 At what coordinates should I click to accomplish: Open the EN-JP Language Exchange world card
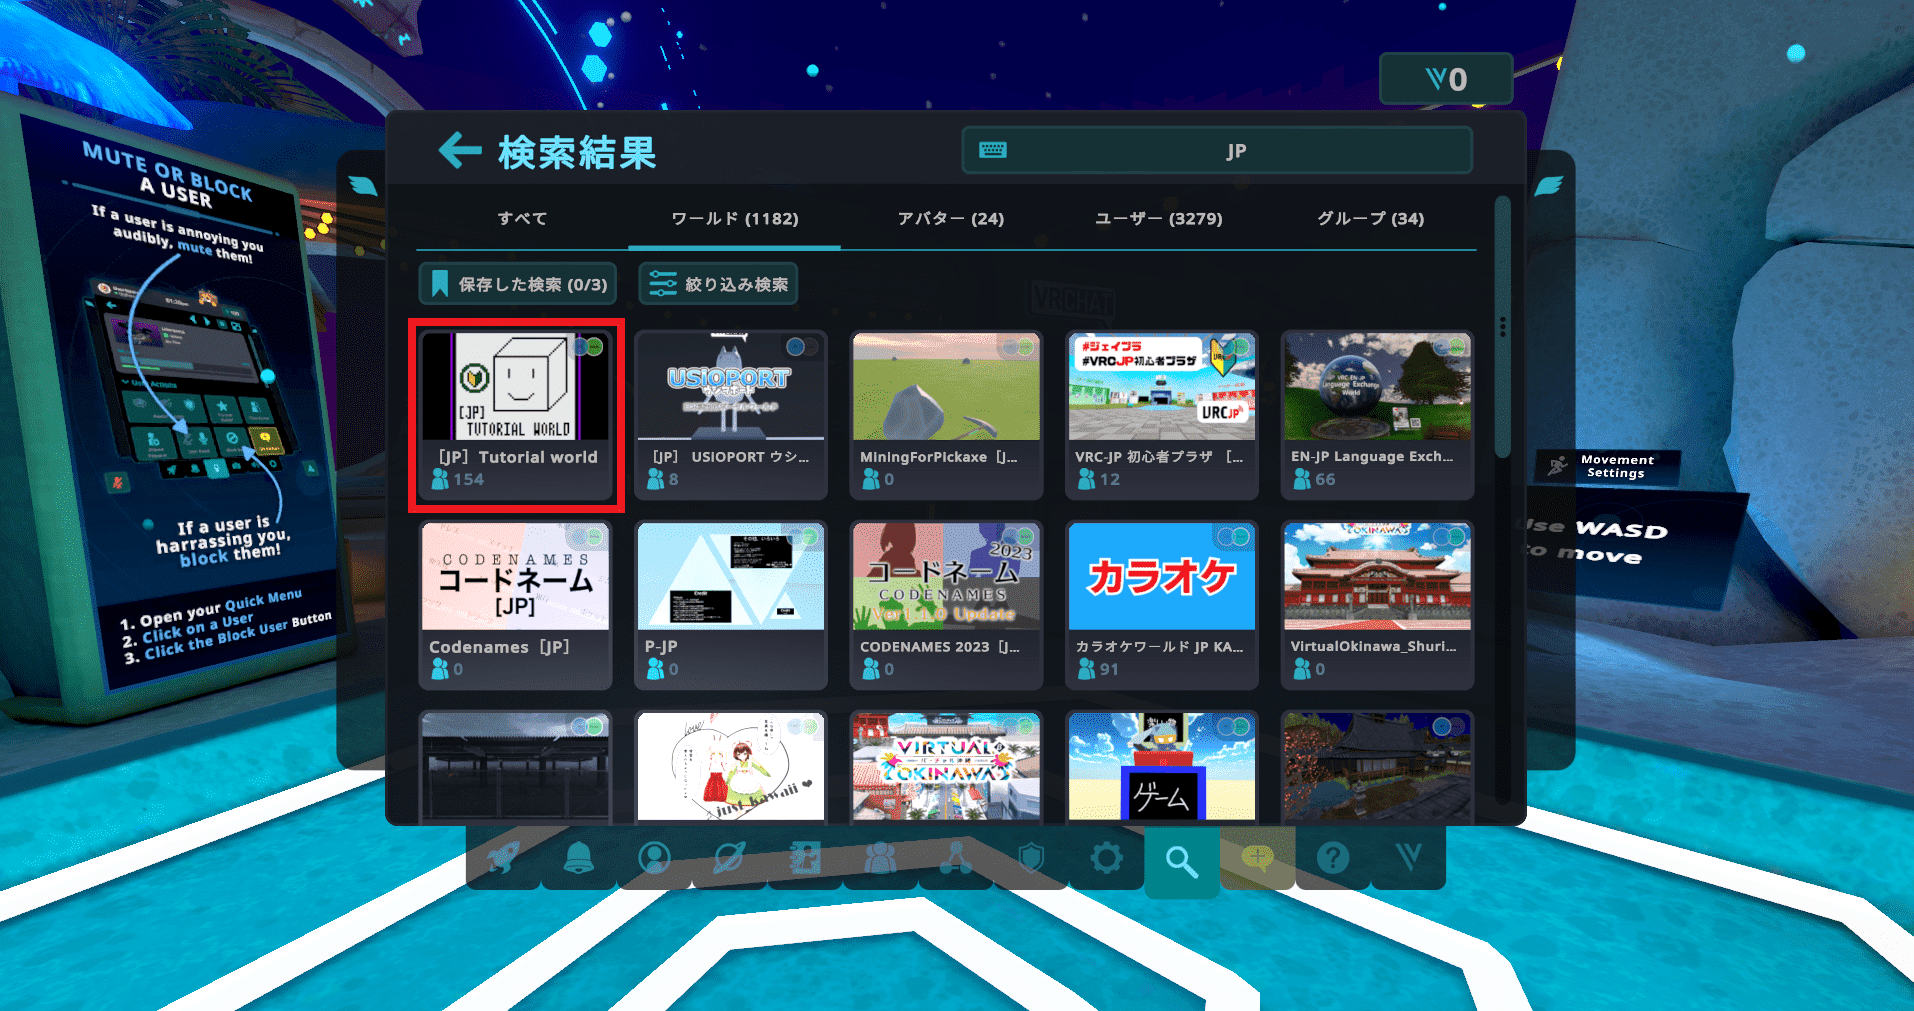(x=1377, y=415)
